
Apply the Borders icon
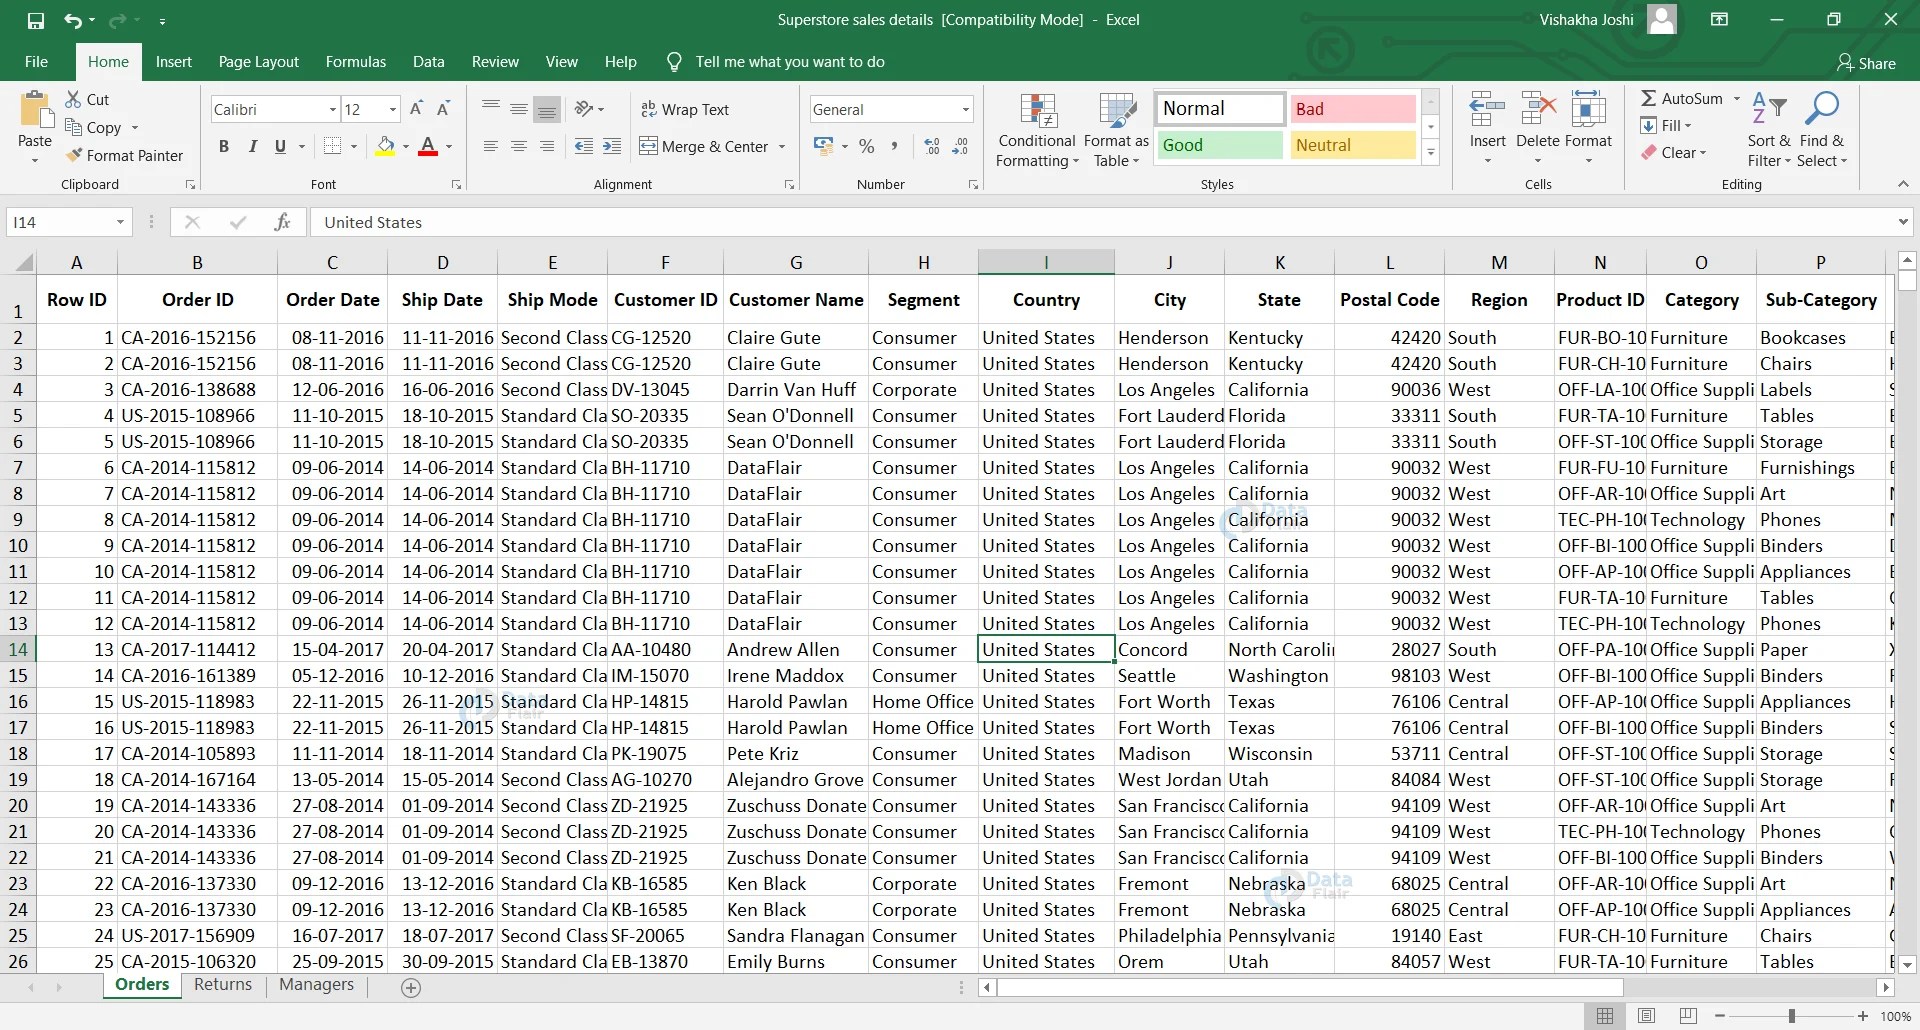point(333,146)
